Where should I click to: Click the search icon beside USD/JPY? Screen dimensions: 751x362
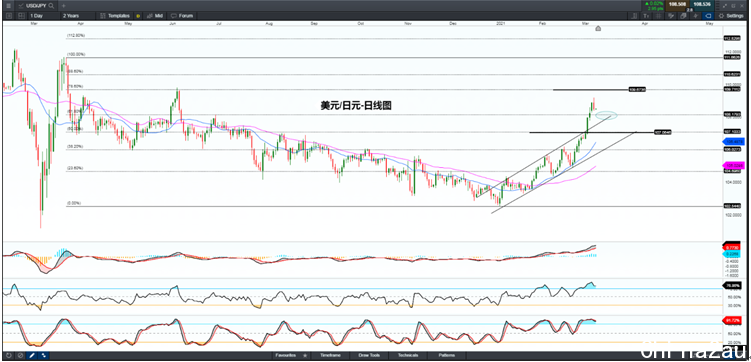pyautogui.click(x=51, y=6)
